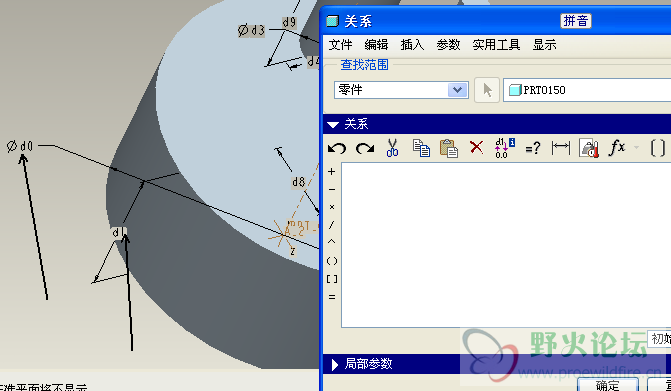The image size is (671, 391).
Task: Click the 确定 button
Action: click(x=608, y=385)
